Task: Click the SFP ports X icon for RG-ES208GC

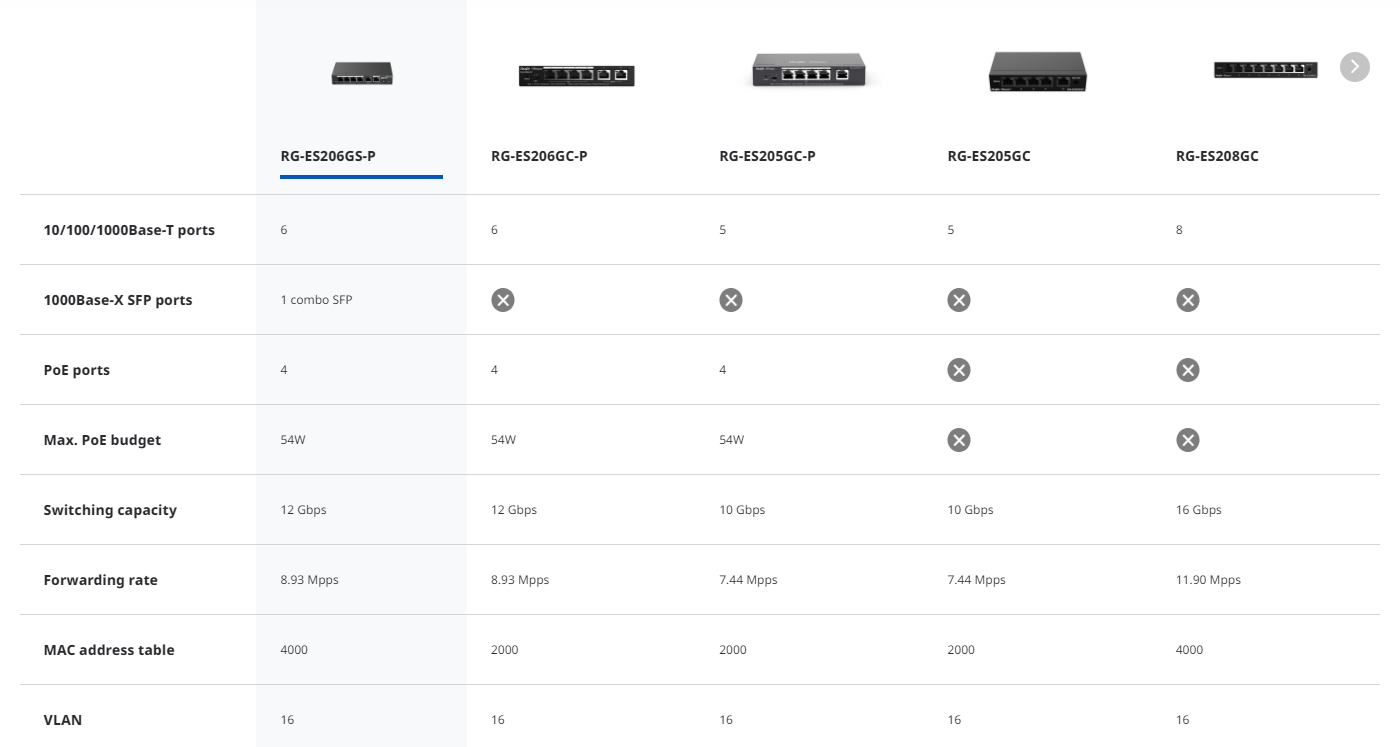Action: pyautogui.click(x=1188, y=300)
